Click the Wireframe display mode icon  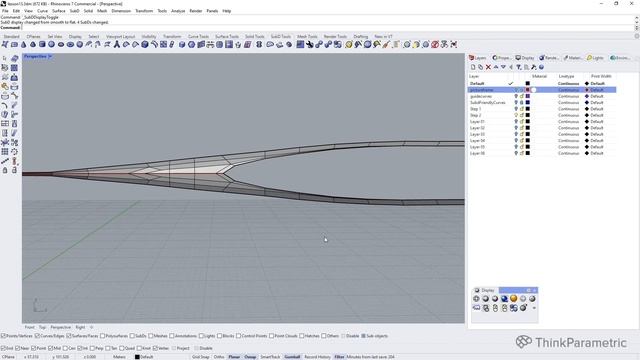tap(476, 299)
